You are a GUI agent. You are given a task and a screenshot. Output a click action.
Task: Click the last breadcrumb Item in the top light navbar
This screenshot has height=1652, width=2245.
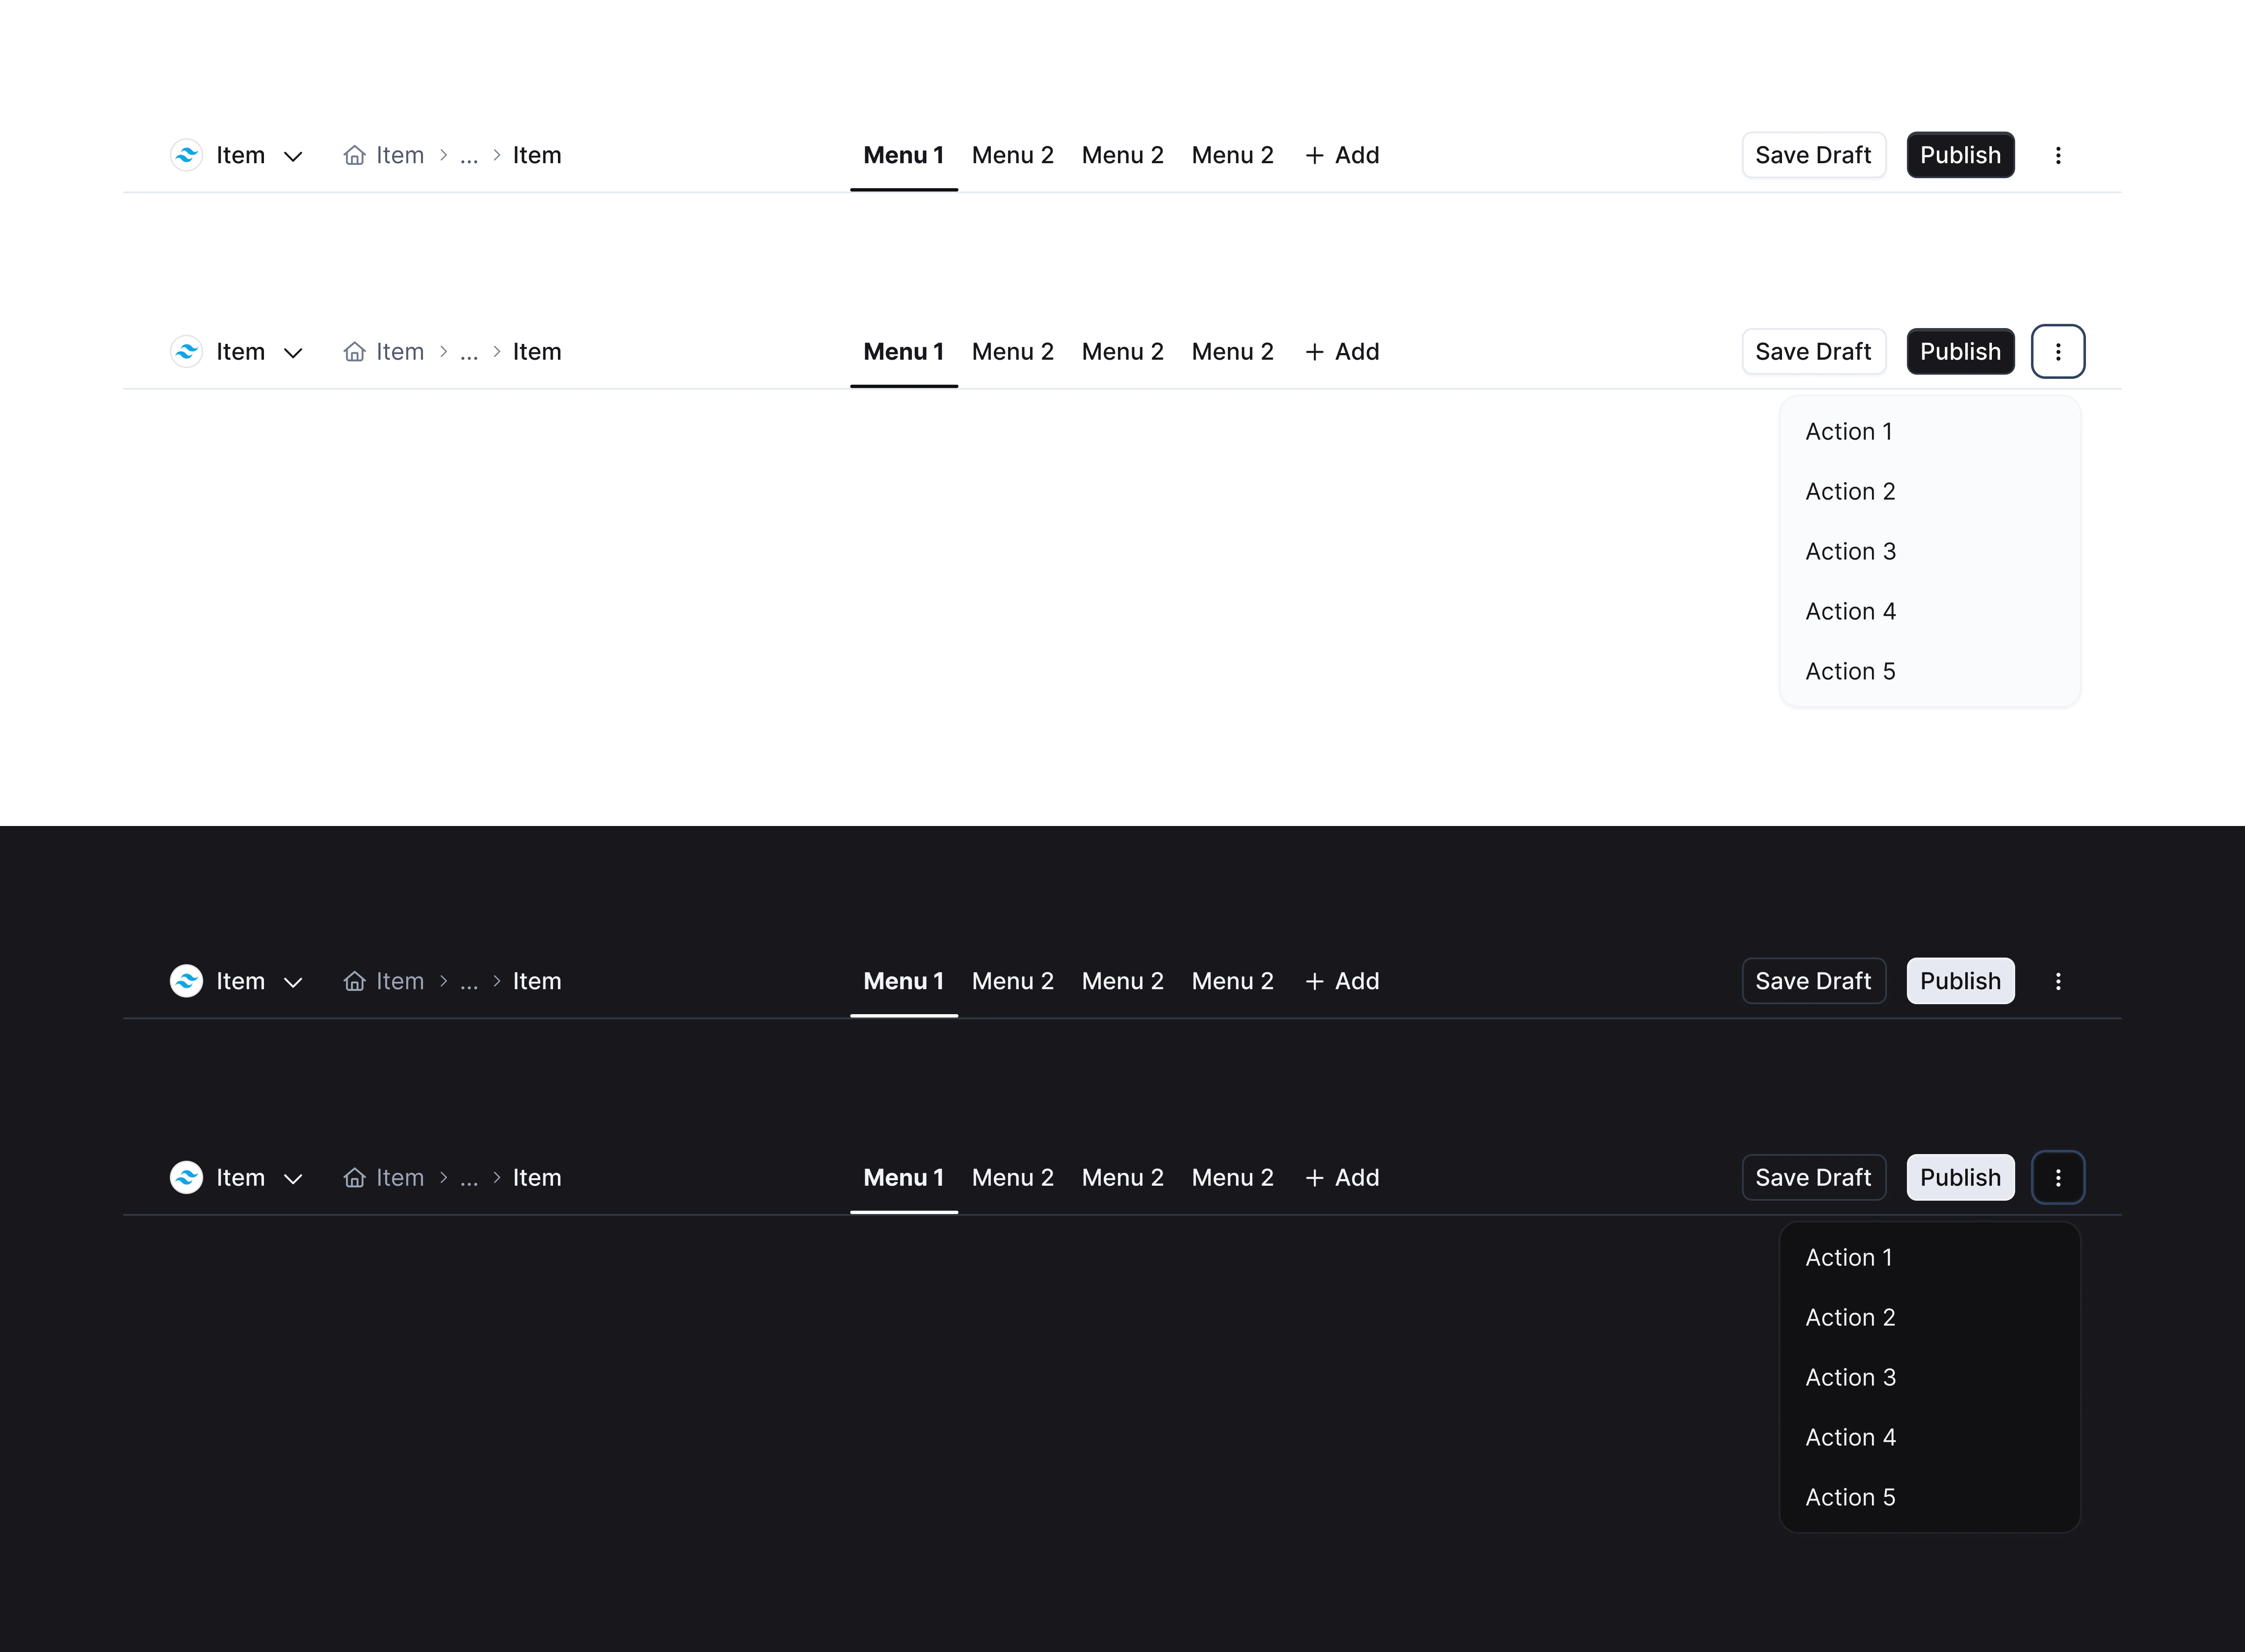coord(537,155)
